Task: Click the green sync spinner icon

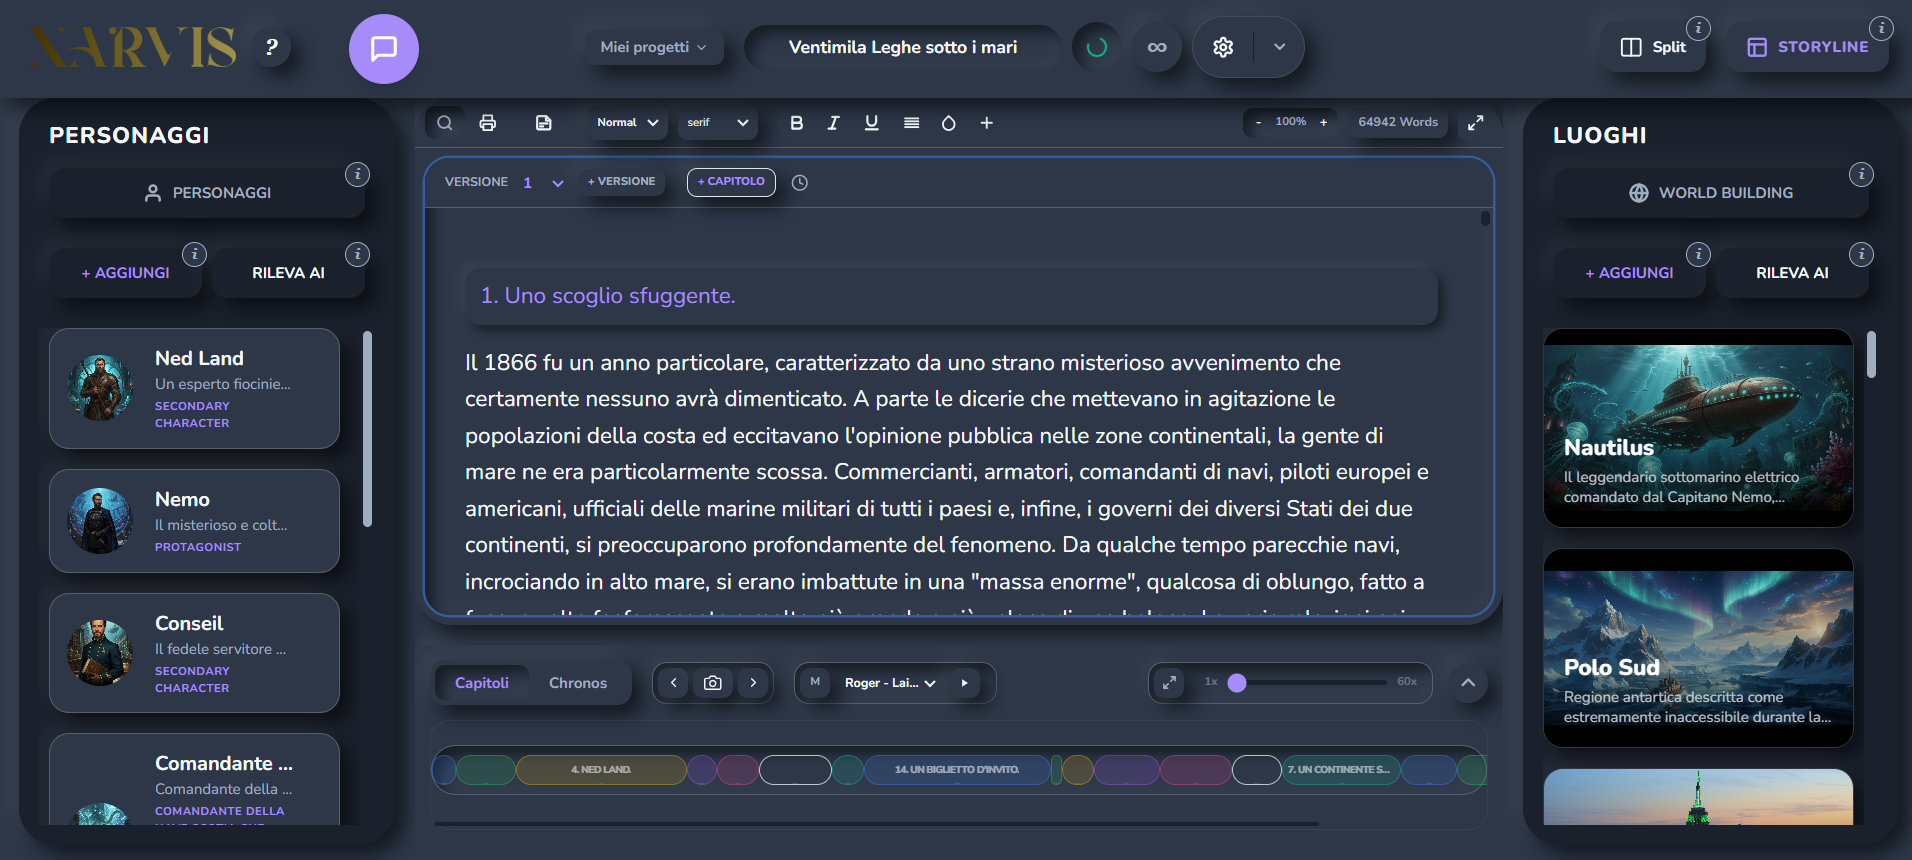Action: pyautogui.click(x=1097, y=47)
